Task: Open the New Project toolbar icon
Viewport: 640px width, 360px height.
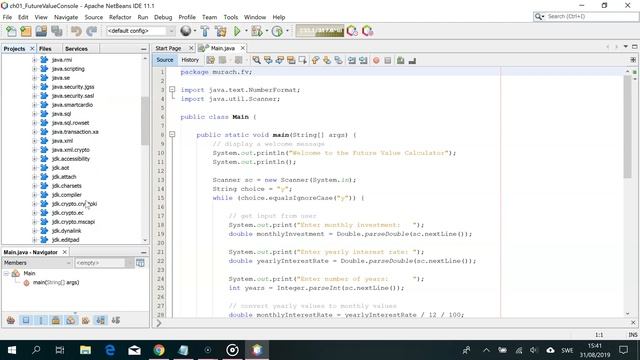Action: click(26, 31)
